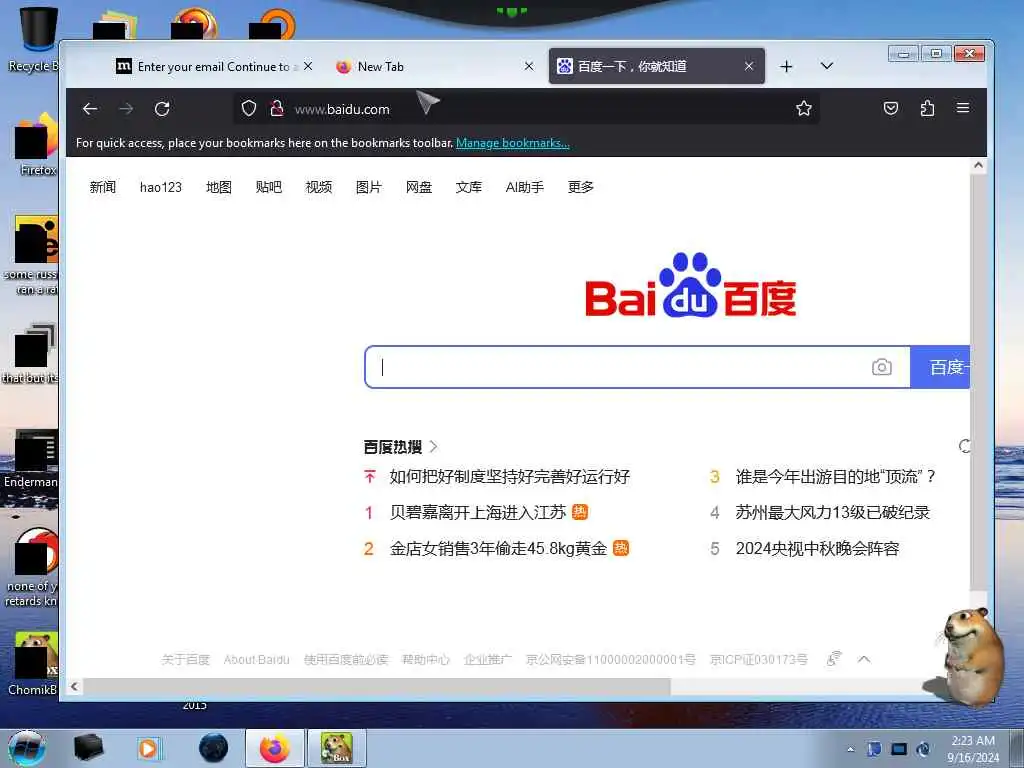
Task: Open 帮助中心 footer link
Action: point(426,660)
